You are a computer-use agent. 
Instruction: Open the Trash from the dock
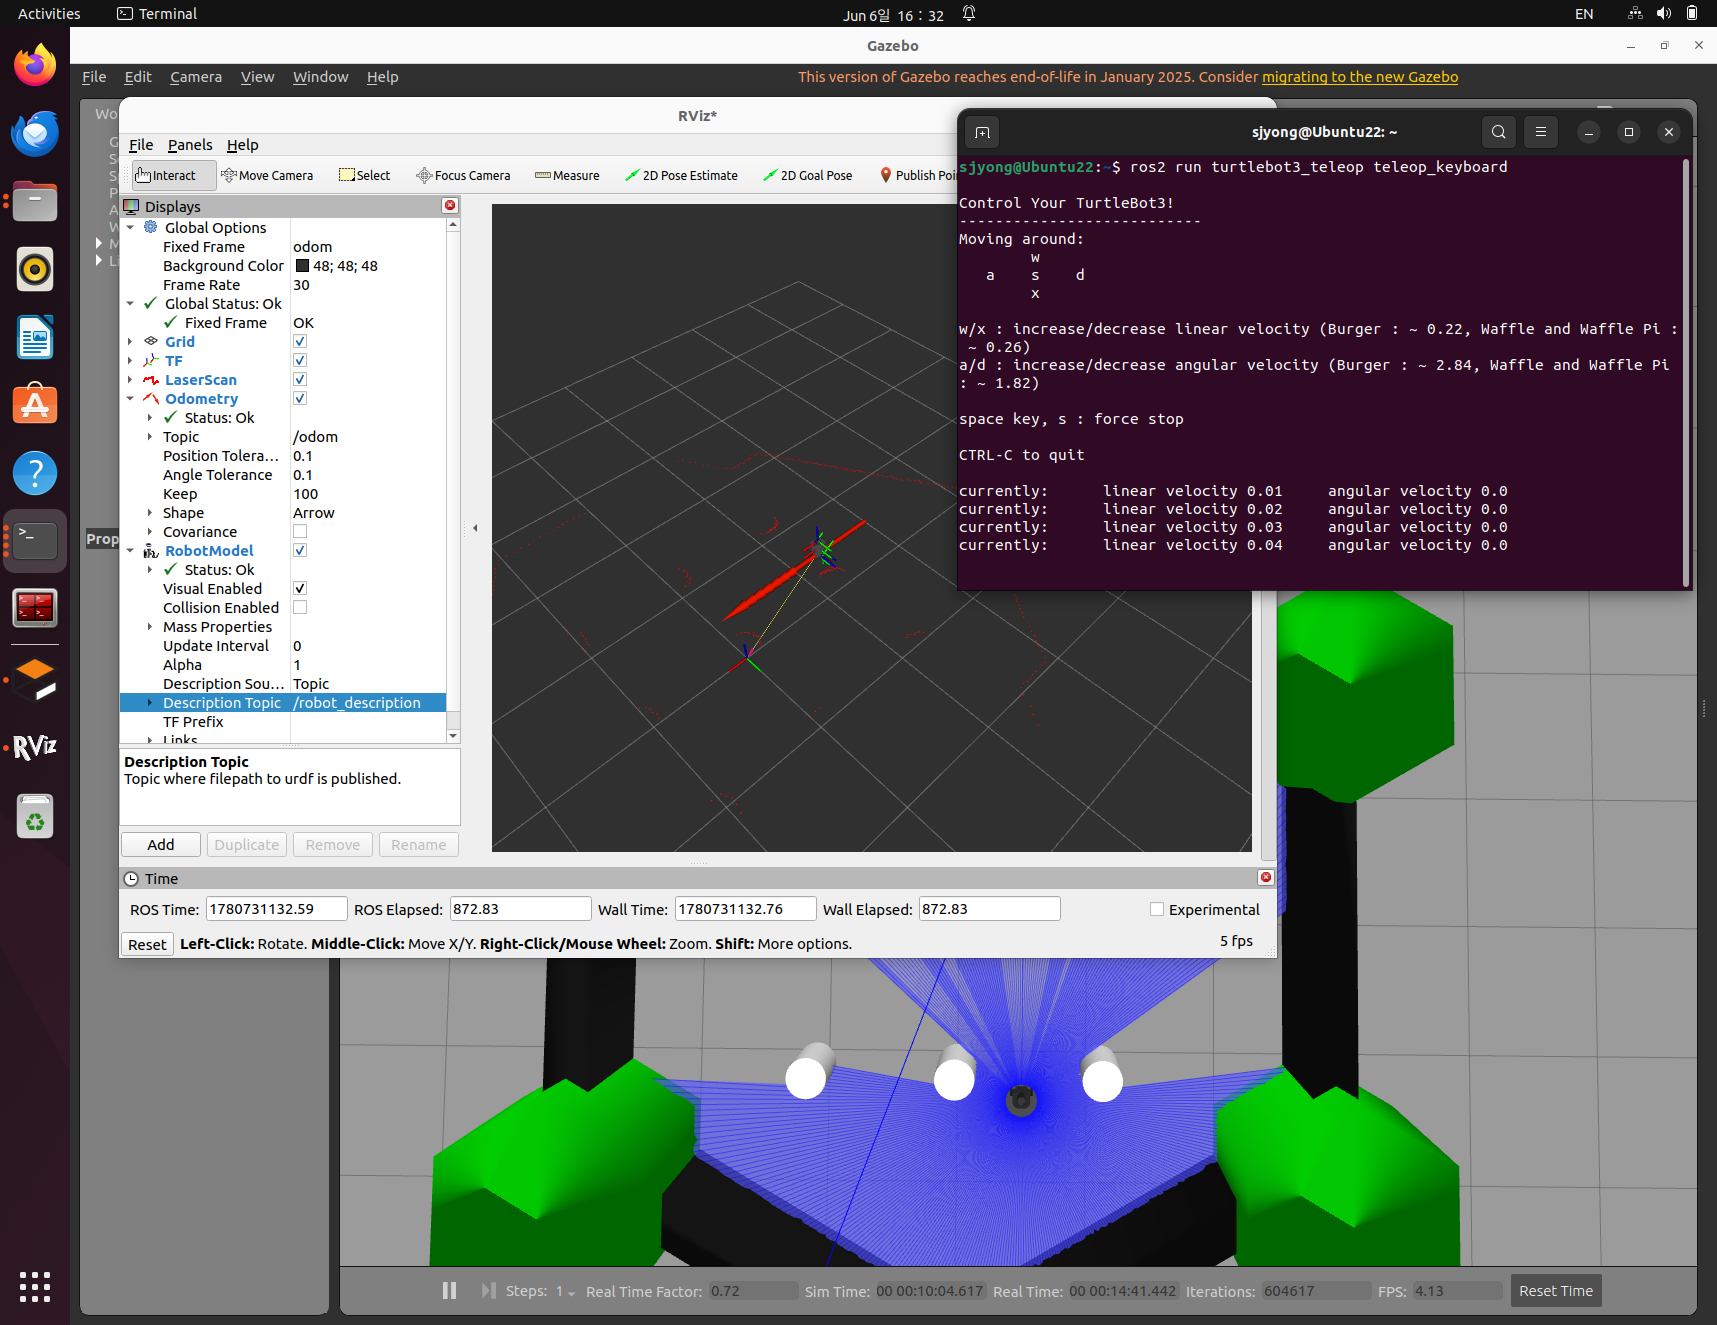35,816
